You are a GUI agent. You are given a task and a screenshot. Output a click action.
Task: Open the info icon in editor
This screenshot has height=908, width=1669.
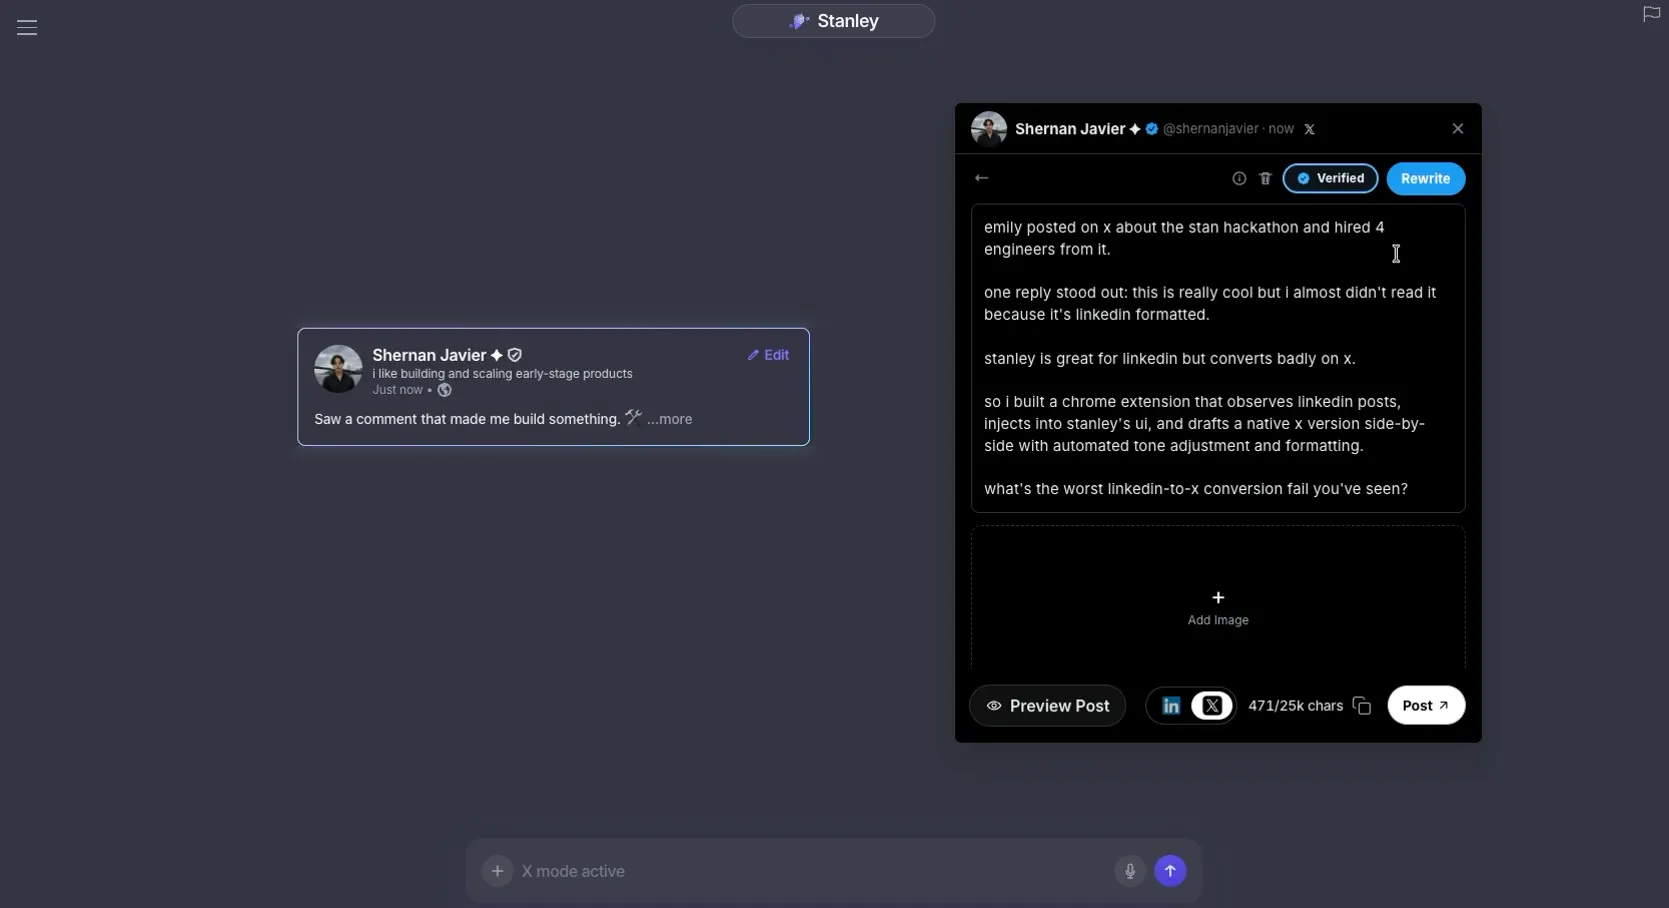pos(1239,179)
